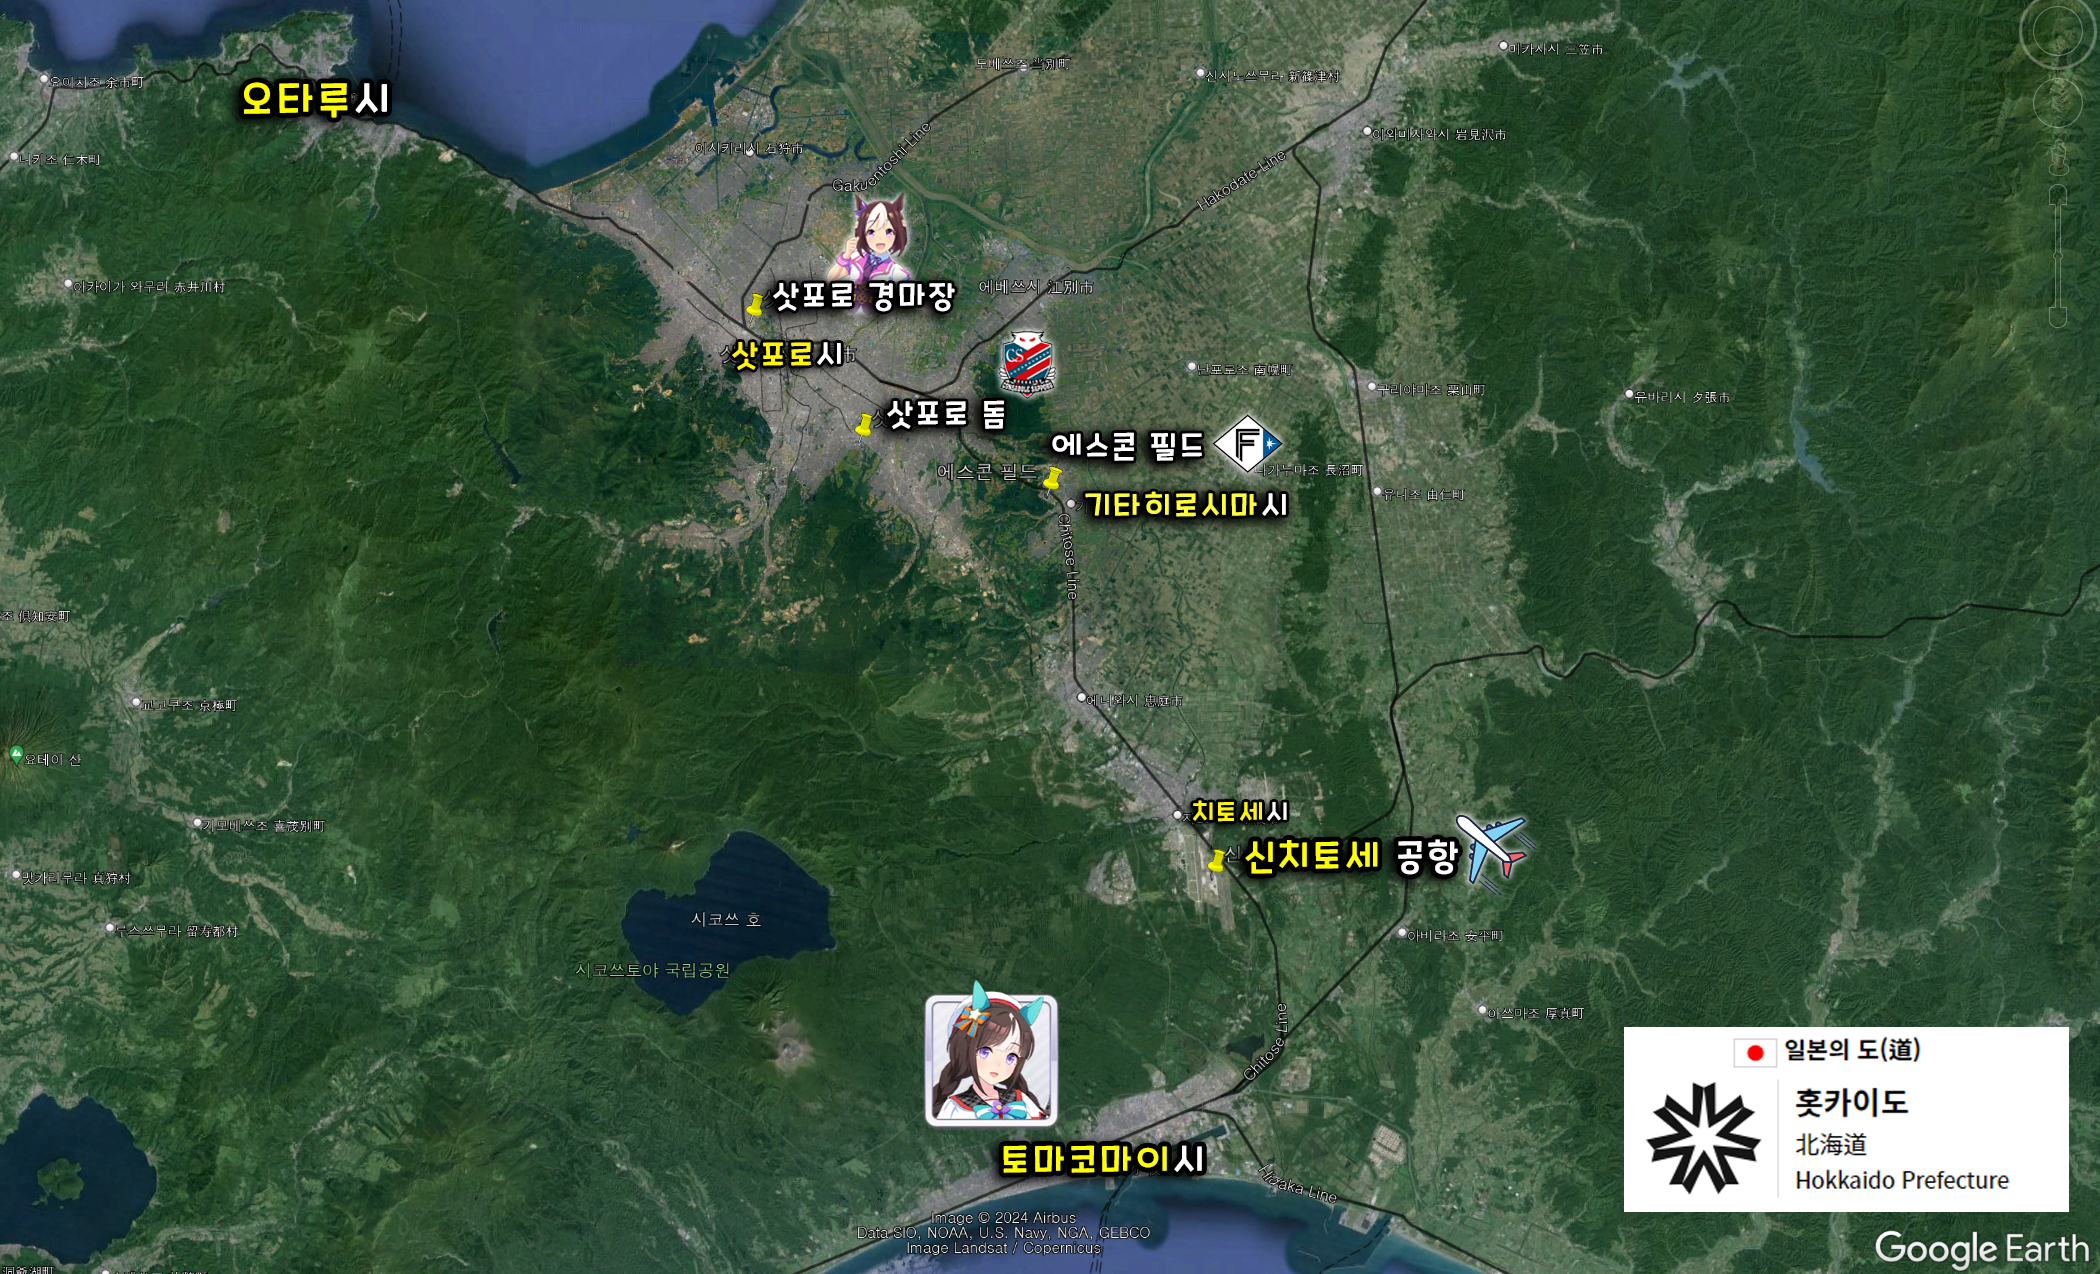Click the Lake Shikotsu label
Screen dimensions: 2100x1274
pos(725,919)
